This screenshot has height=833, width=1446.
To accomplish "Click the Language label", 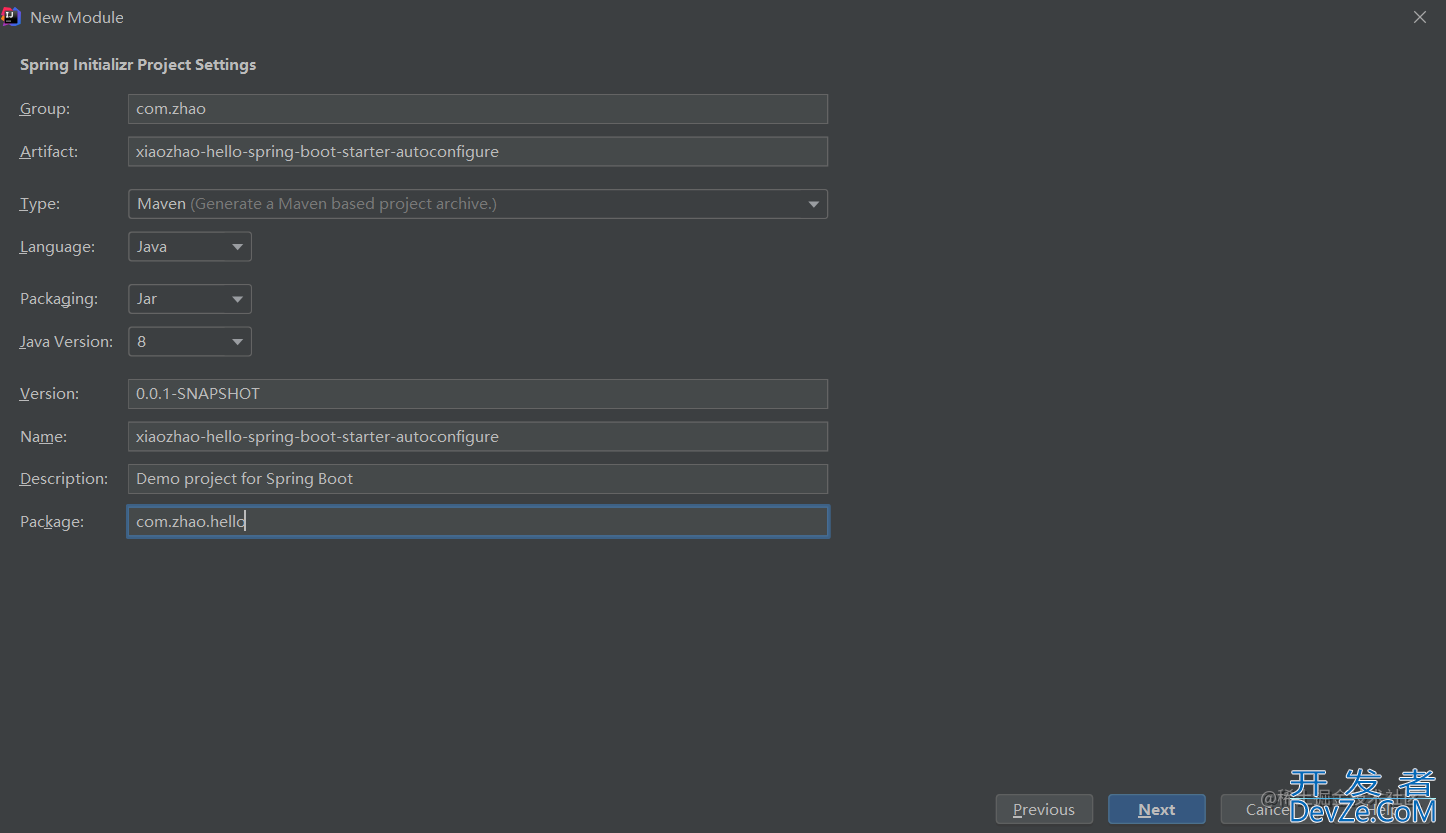I will click(x=58, y=247).
